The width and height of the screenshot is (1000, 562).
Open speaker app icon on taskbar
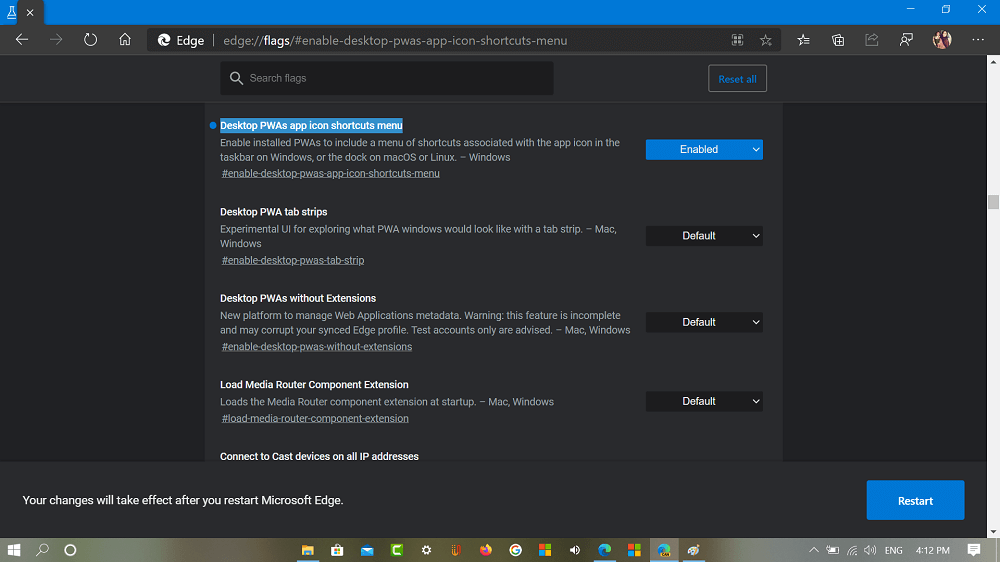[x=575, y=550]
